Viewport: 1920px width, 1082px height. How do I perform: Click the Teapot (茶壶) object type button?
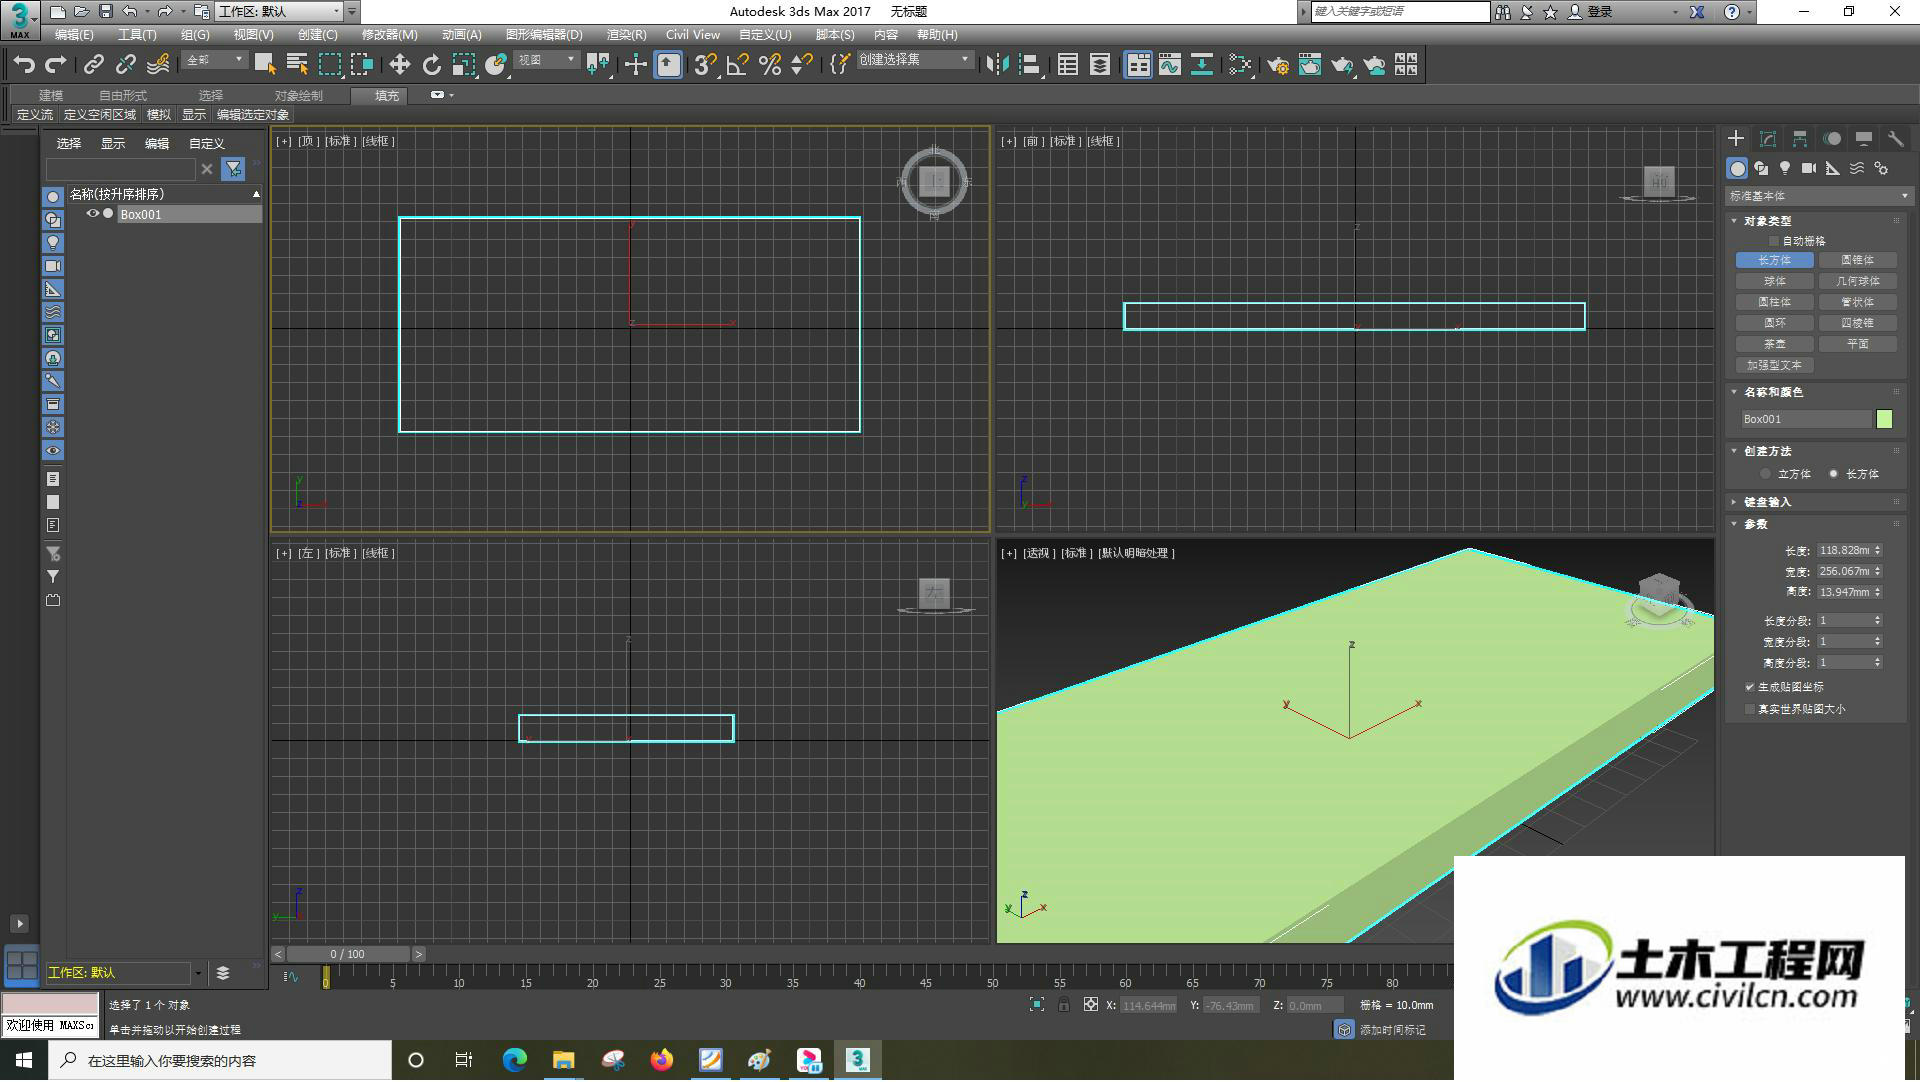(1774, 344)
